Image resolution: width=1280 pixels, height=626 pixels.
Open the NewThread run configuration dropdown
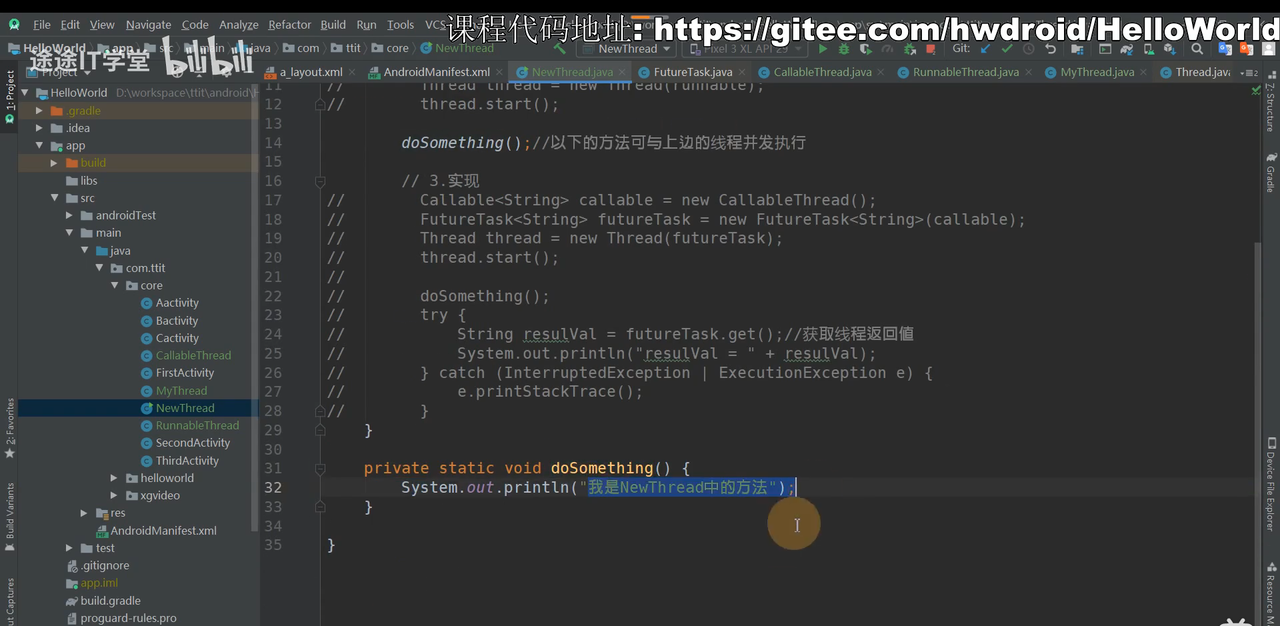click(626, 48)
